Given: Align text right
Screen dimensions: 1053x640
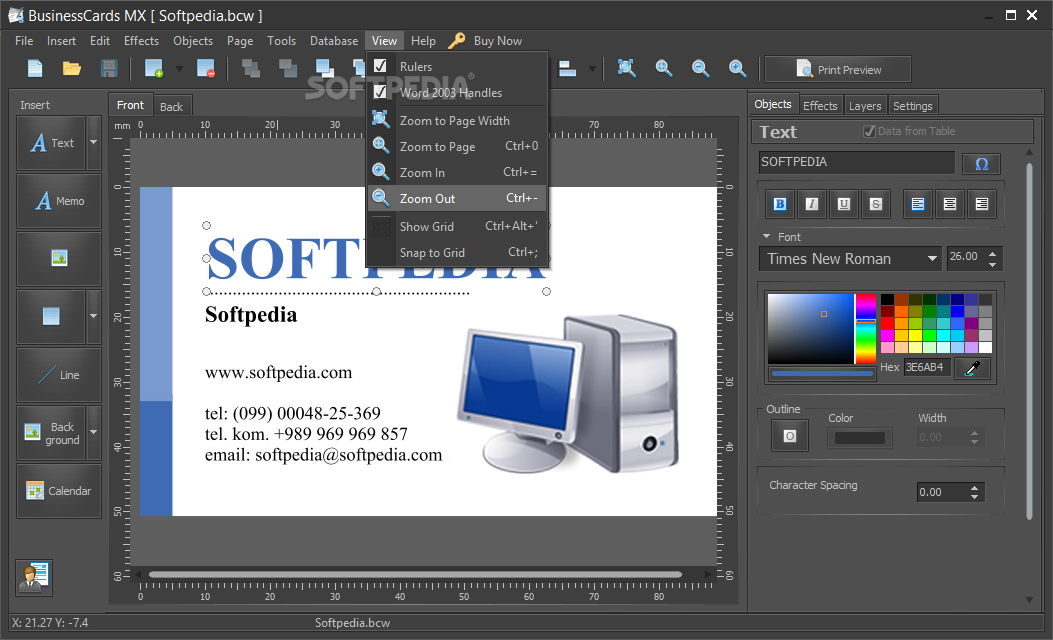Looking at the screenshot, I should point(982,204).
